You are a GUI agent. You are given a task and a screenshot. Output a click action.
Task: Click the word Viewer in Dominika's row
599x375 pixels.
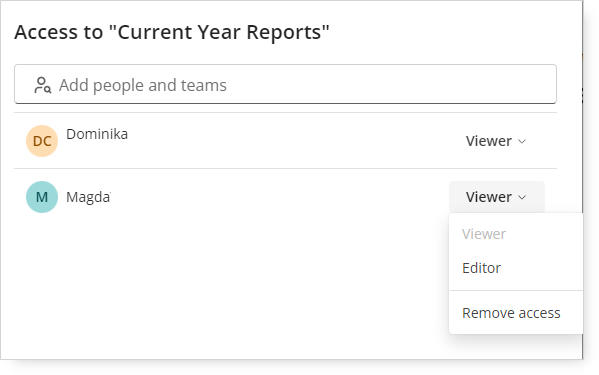click(489, 141)
